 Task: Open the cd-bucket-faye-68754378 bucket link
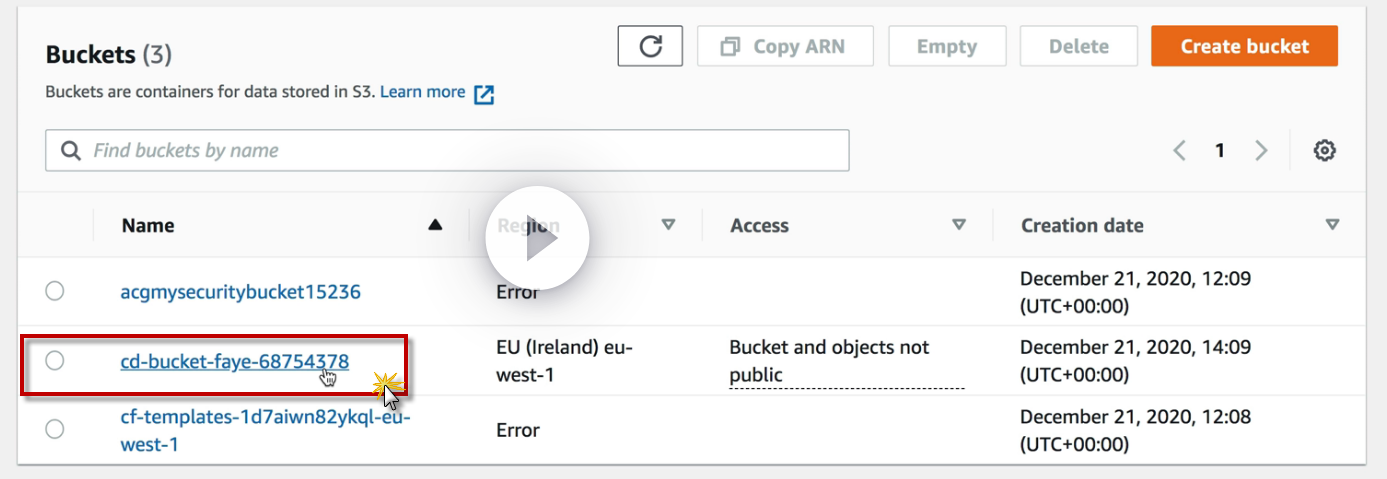point(235,361)
